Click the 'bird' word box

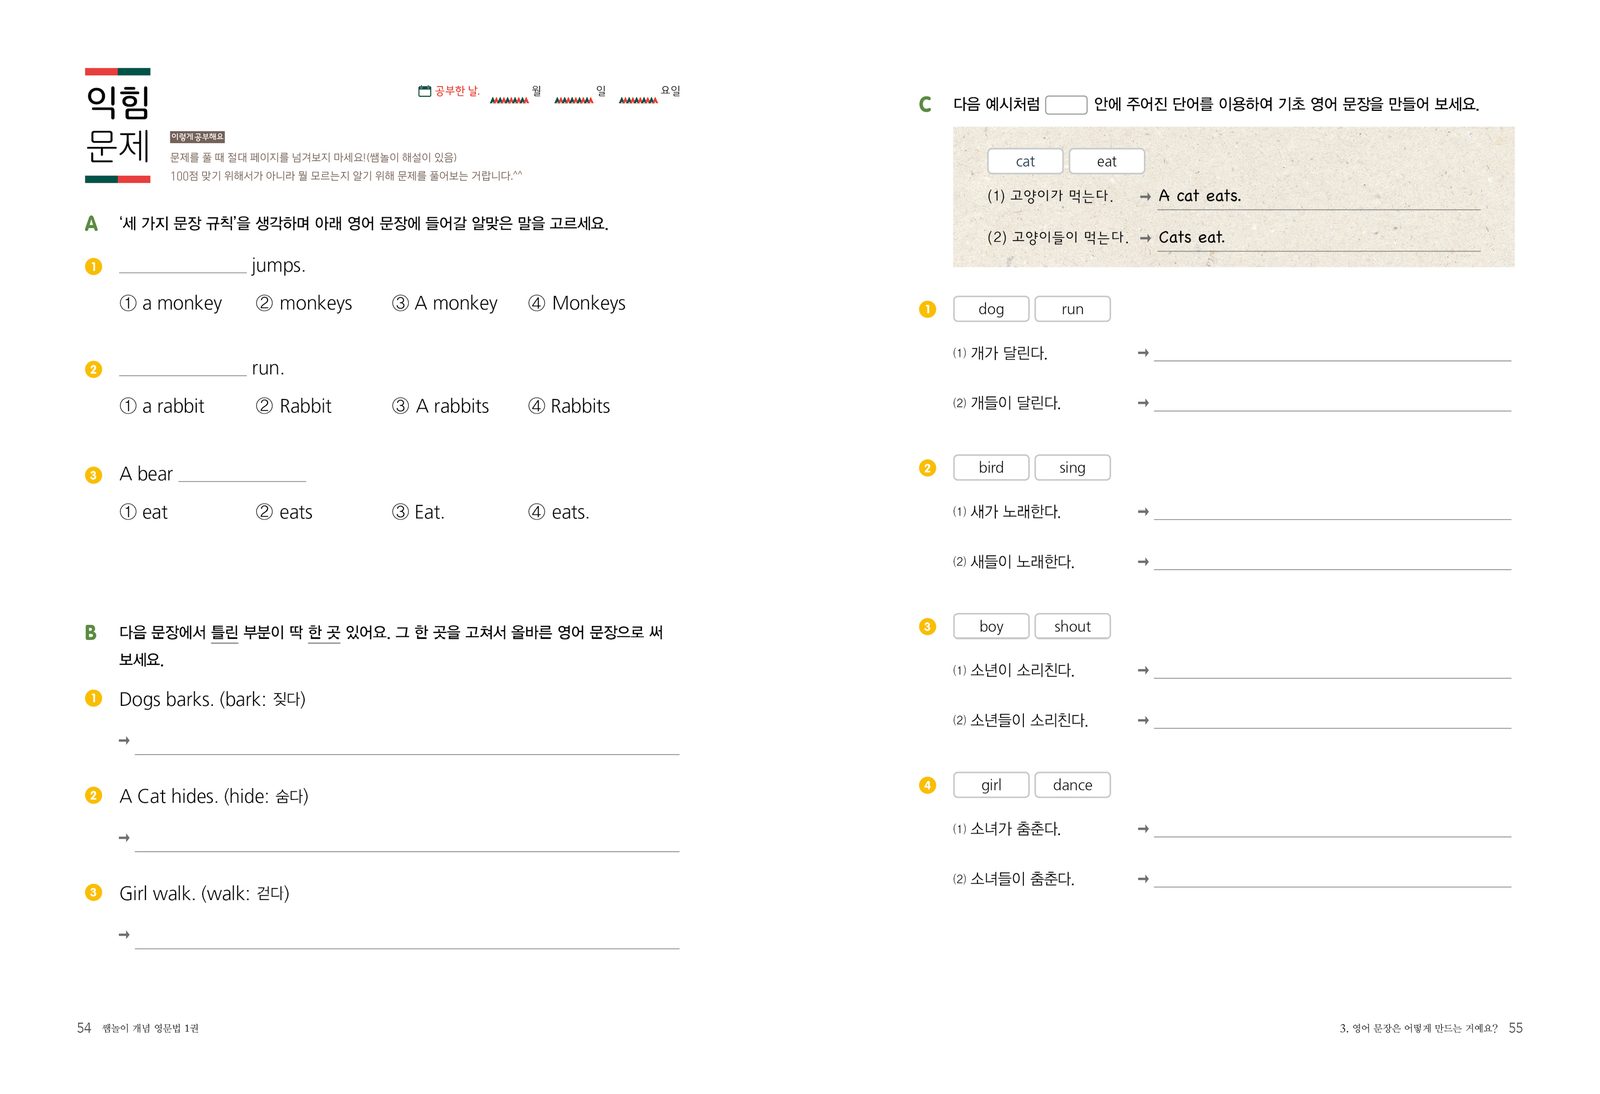(x=991, y=467)
